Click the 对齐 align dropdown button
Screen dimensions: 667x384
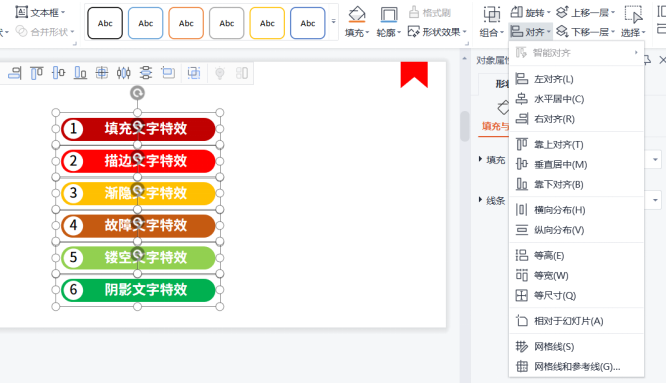click(x=530, y=32)
